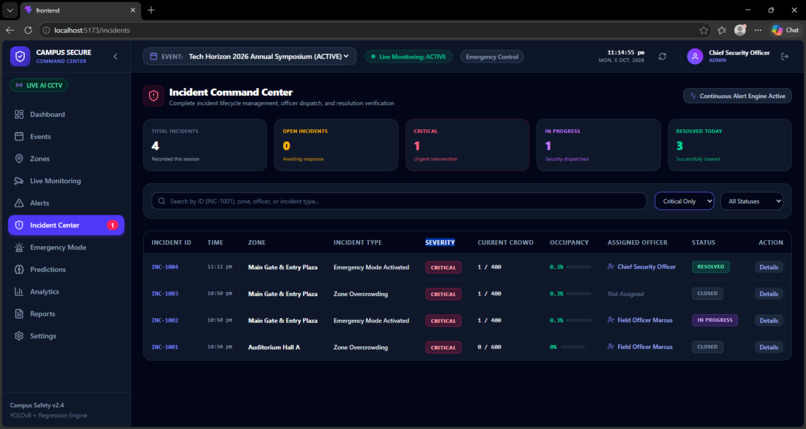The image size is (806, 429).
Task: Select the Open Incidents card
Action: pyautogui.click(x=336, y=145)
